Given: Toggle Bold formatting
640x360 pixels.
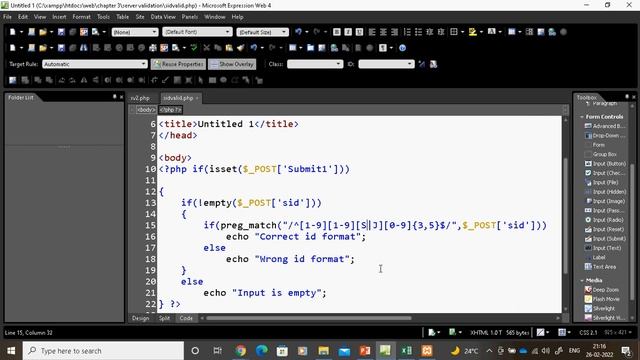Looking at the screenshot, I should point(337,32).
